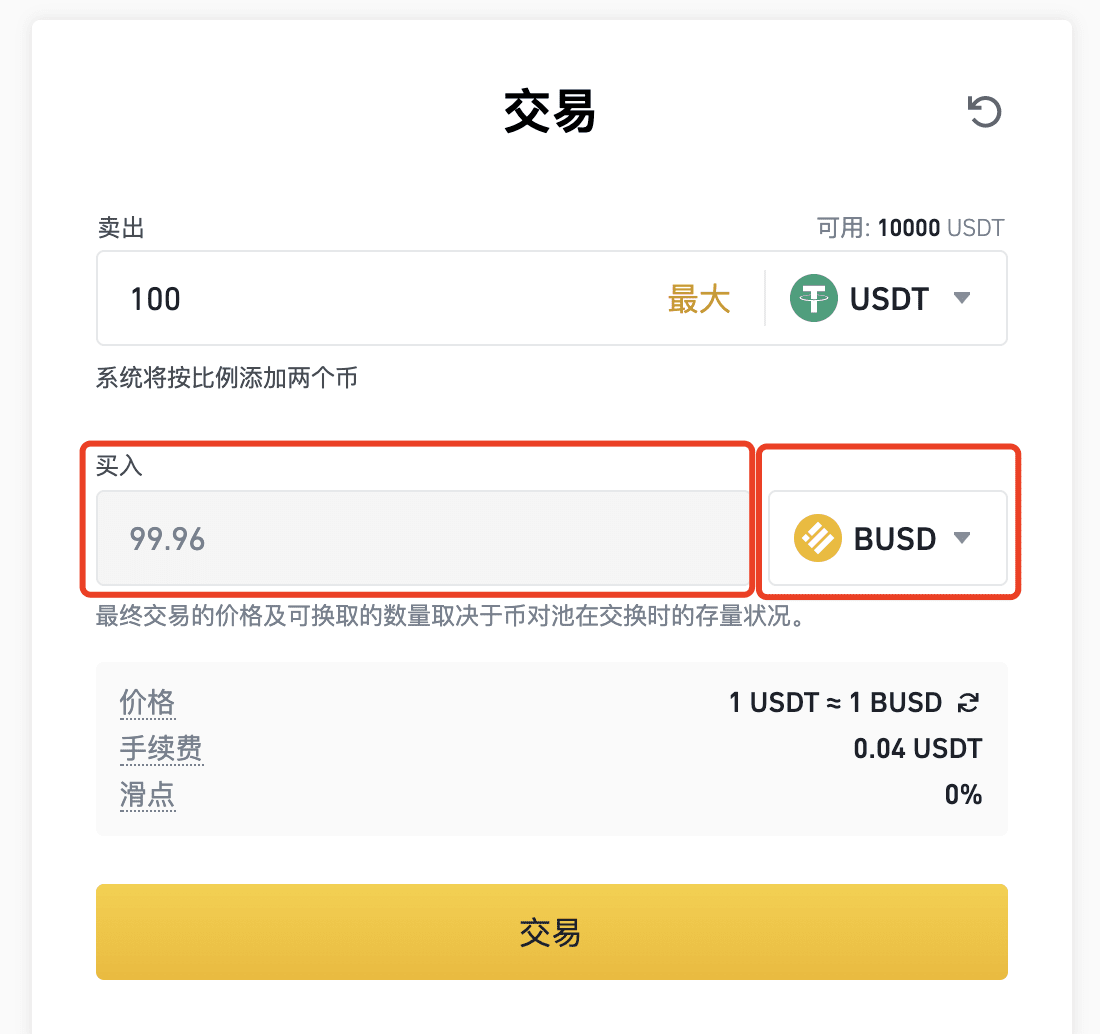This screenshot has width=1100, height=1034.
Task: Expand the USDT sell currency selector
Action: click(885, 298)
